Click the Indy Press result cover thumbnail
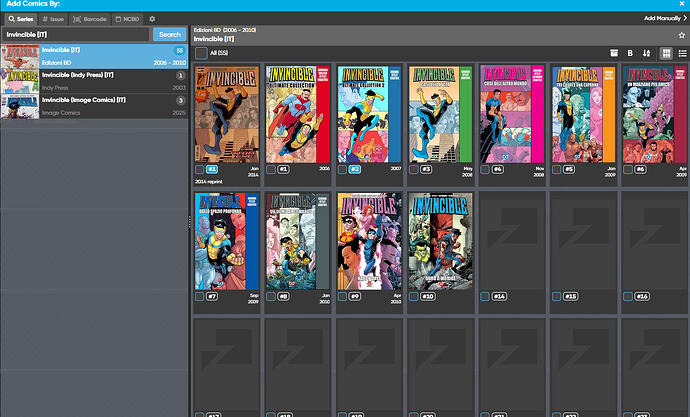 tap(20, 81)
